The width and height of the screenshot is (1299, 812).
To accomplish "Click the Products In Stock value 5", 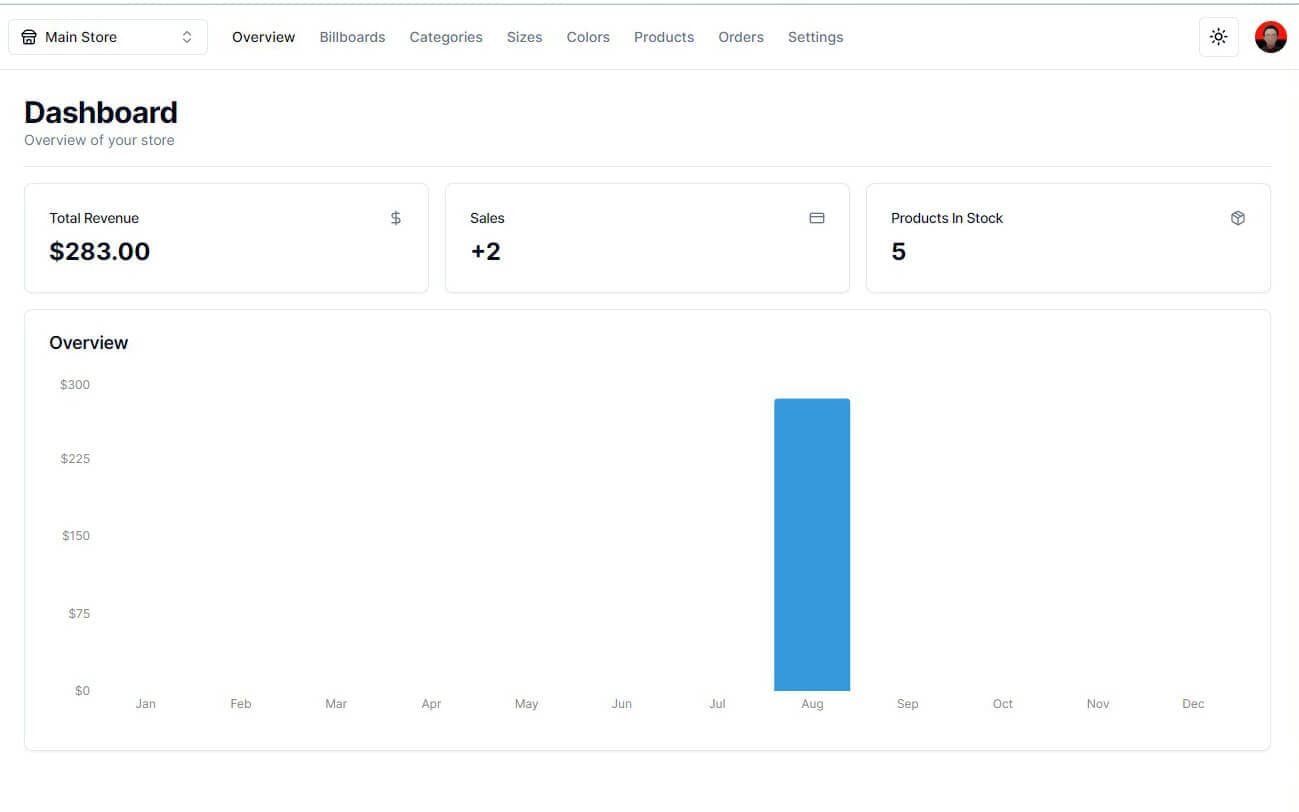I will (x=898, y=252).
